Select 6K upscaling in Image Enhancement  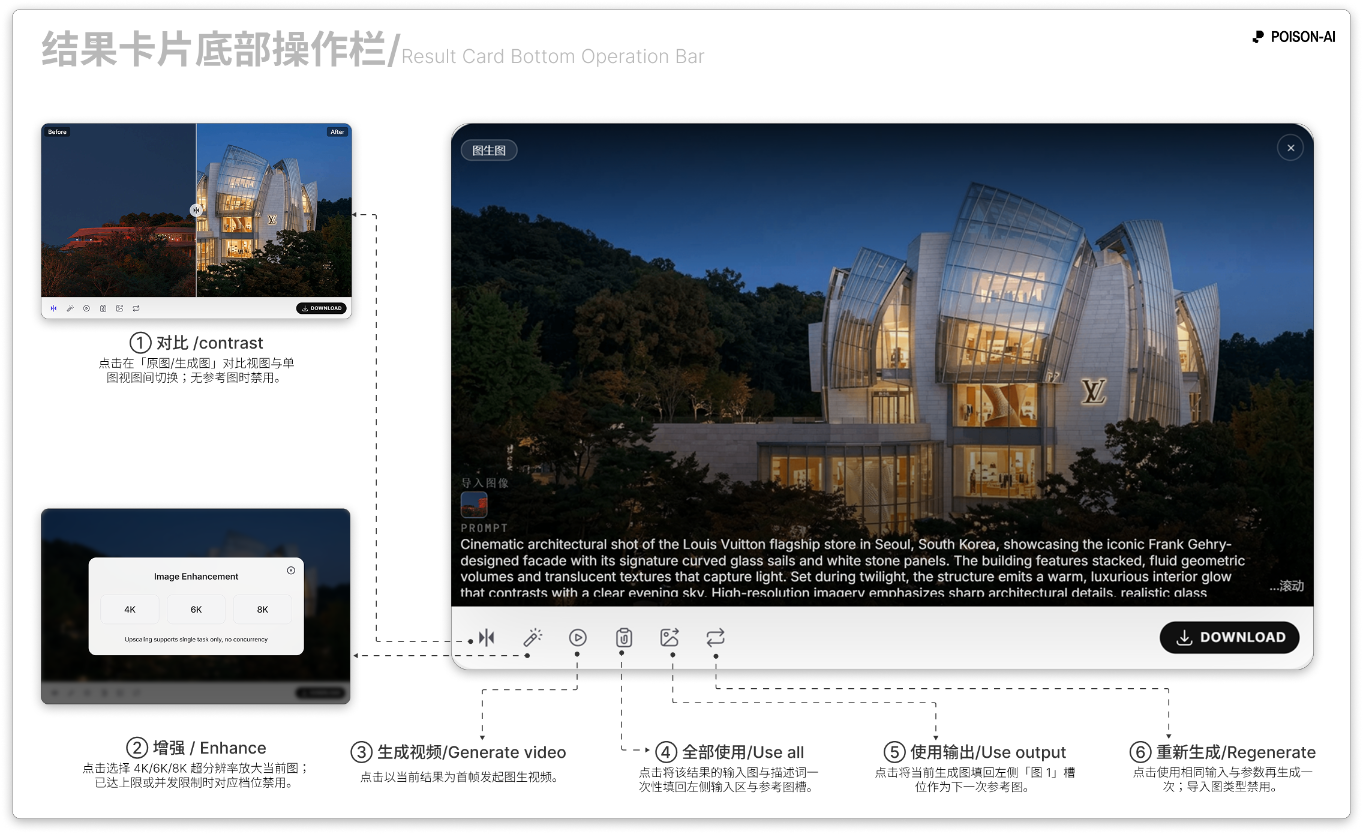pyautogui.click(x=196, y=609)
